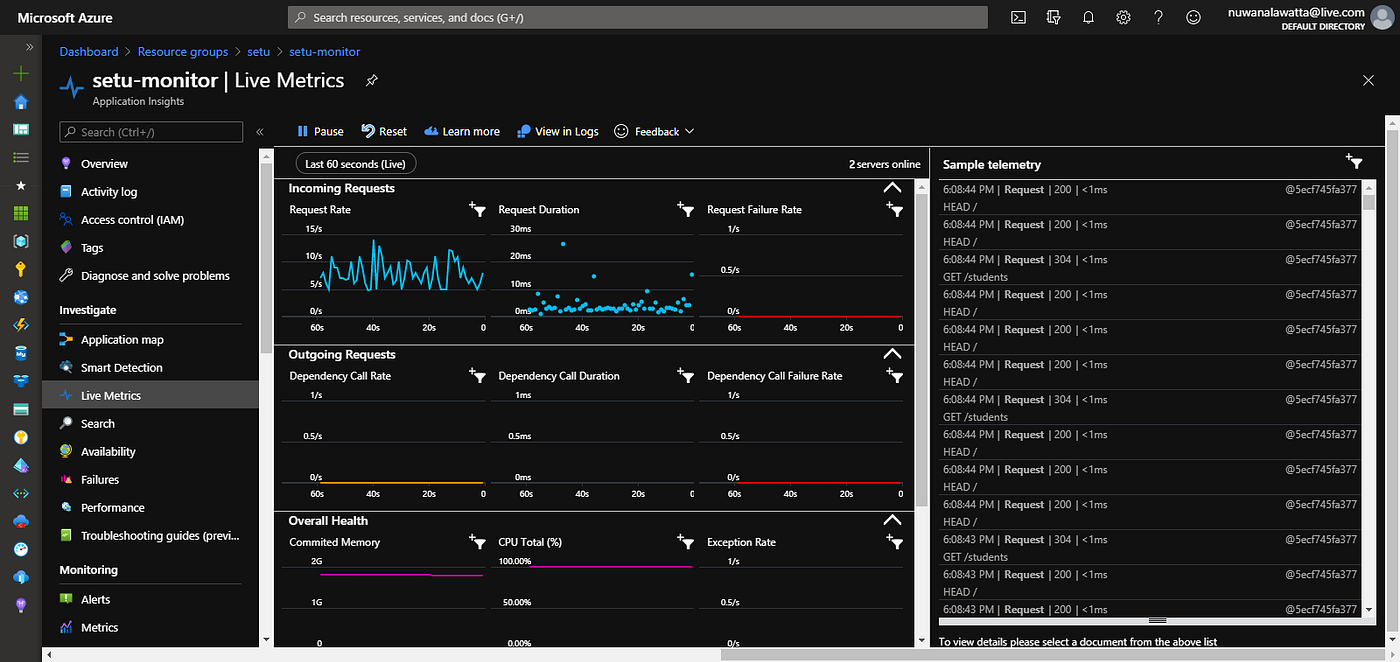This screenshot has height=662, width=1400.
Task: Open Cloud Shell from top bar
Action: coord(1018,17)
